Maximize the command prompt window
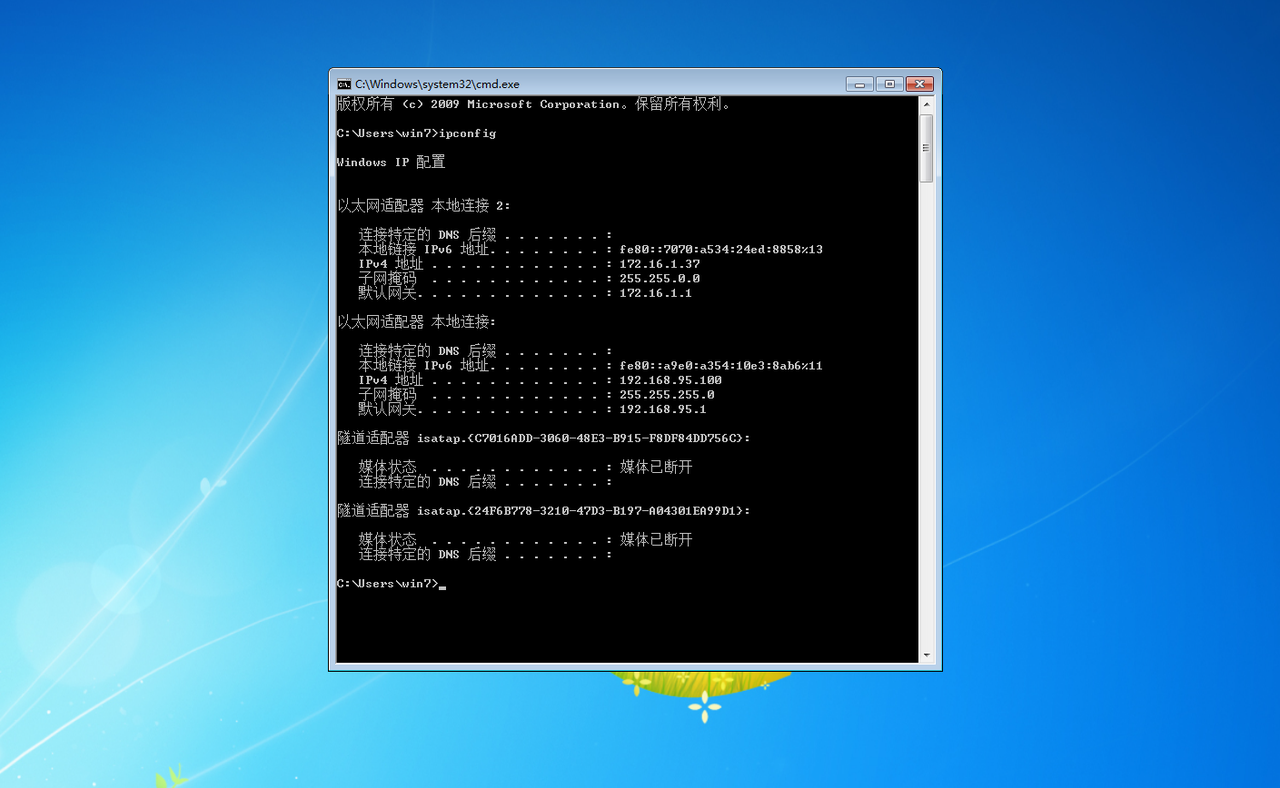Image resolution: width=1280 pixels, height=788 pixels. click(889, 84)
